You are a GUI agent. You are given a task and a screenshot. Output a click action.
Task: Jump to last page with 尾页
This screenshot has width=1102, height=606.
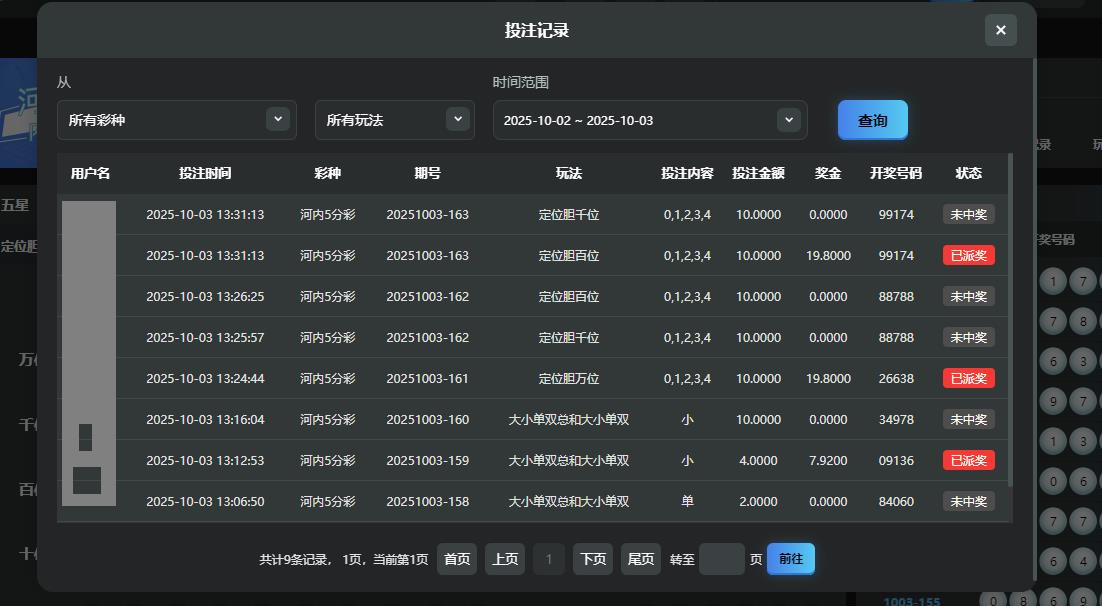640,559
